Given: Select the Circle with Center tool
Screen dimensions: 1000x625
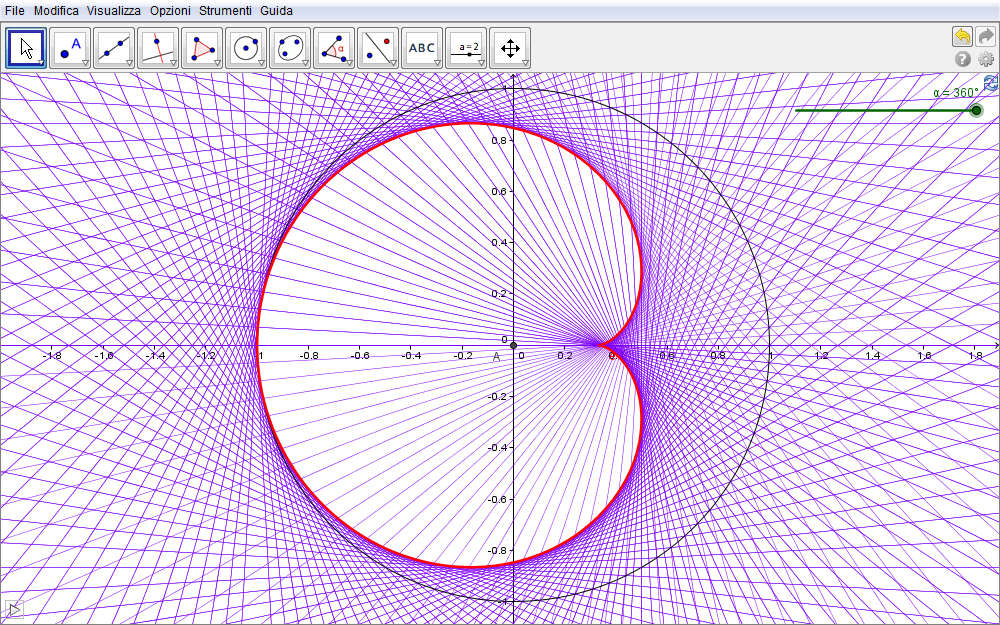Looking at the screenshot, I should tap(246, 48).
